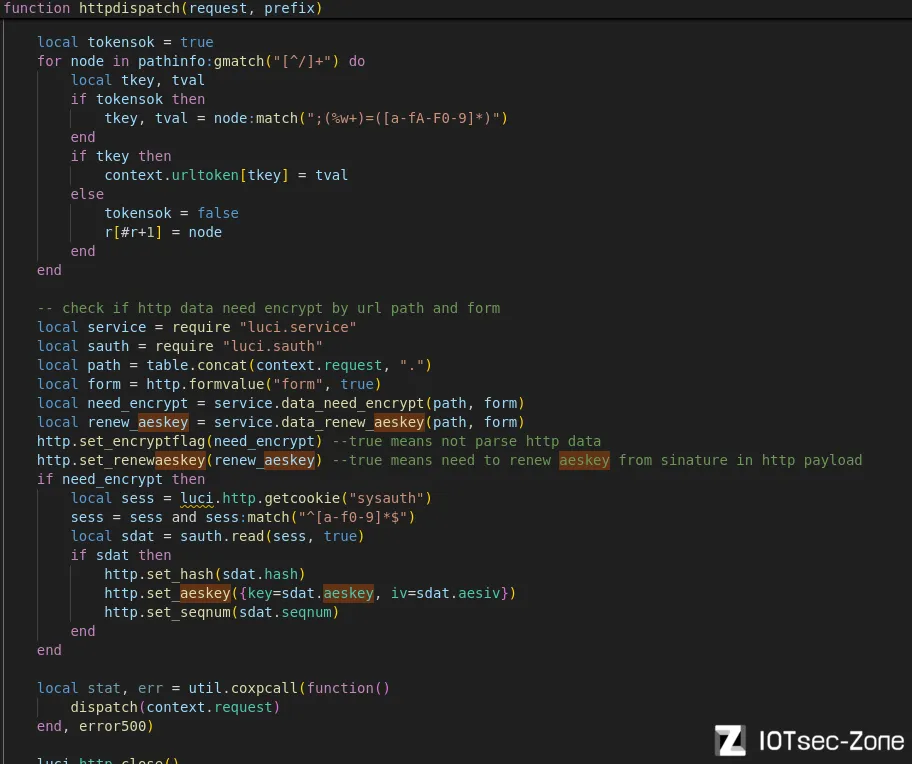
Task: Click the "sysauth" cookie string
Action: (x=386, y=499)
